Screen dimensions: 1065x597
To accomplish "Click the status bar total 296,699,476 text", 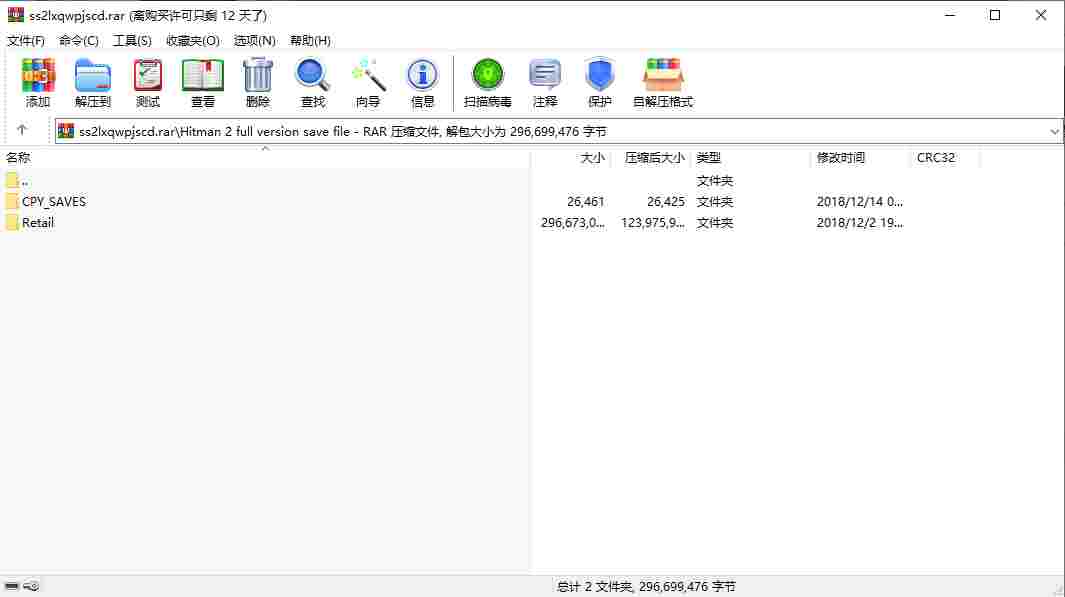I will 646,586.
